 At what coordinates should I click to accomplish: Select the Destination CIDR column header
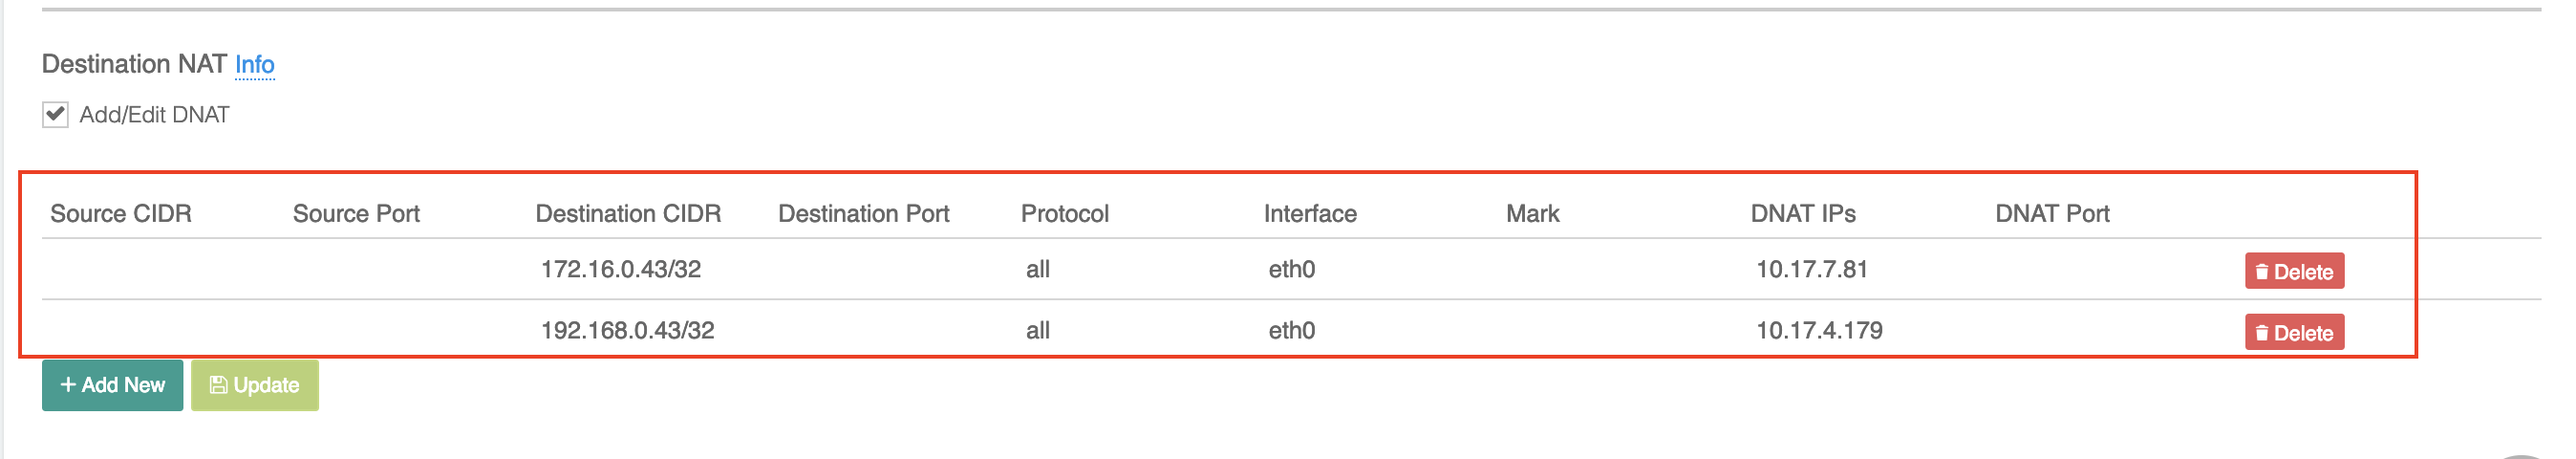tap(628, 213)
